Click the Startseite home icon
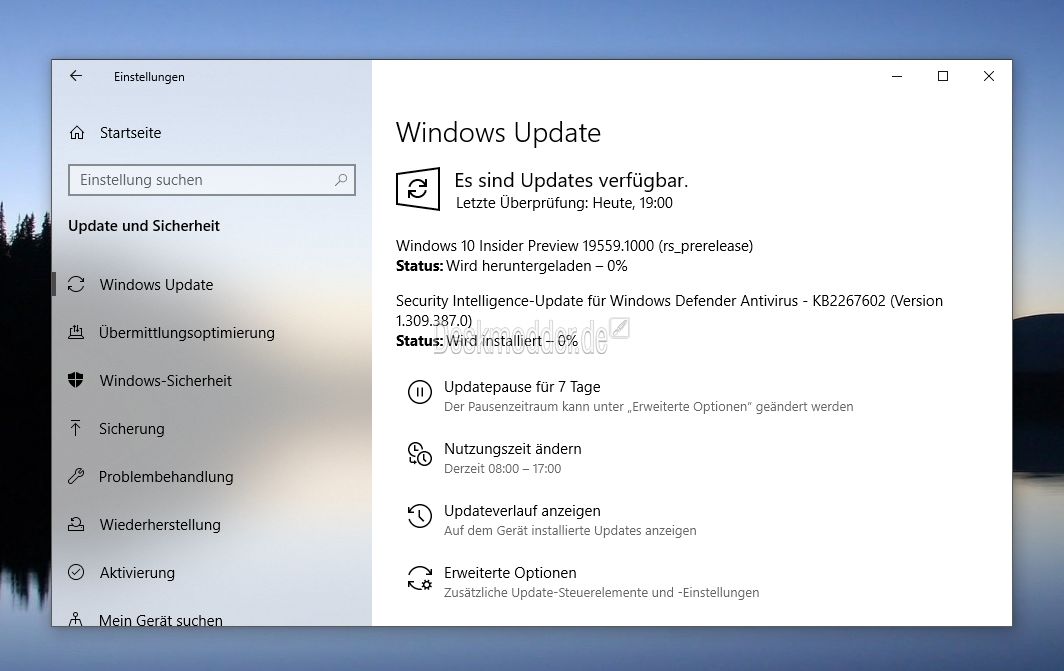 pyautogui.click(x=77, y=133)
